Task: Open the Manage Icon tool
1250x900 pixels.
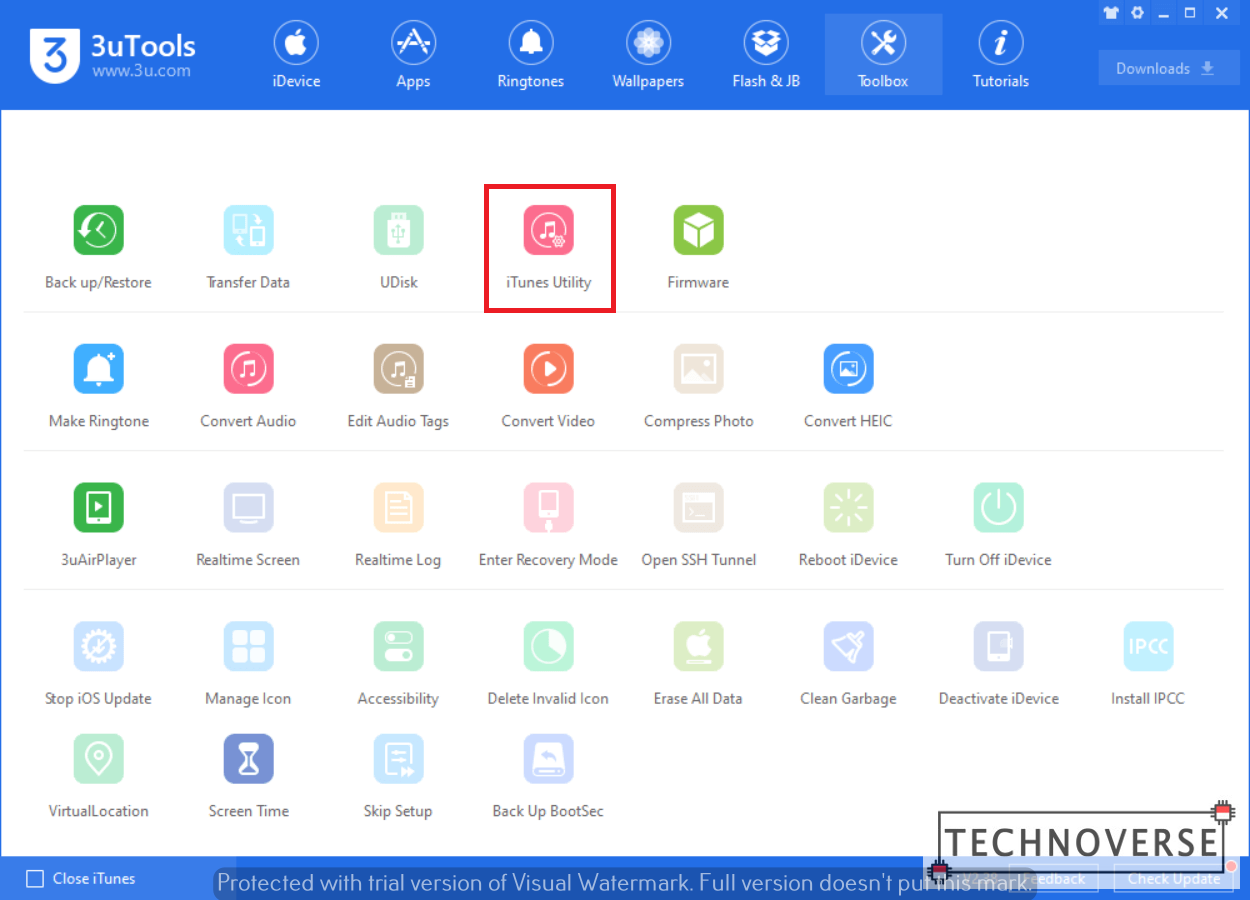Action: 248,664
